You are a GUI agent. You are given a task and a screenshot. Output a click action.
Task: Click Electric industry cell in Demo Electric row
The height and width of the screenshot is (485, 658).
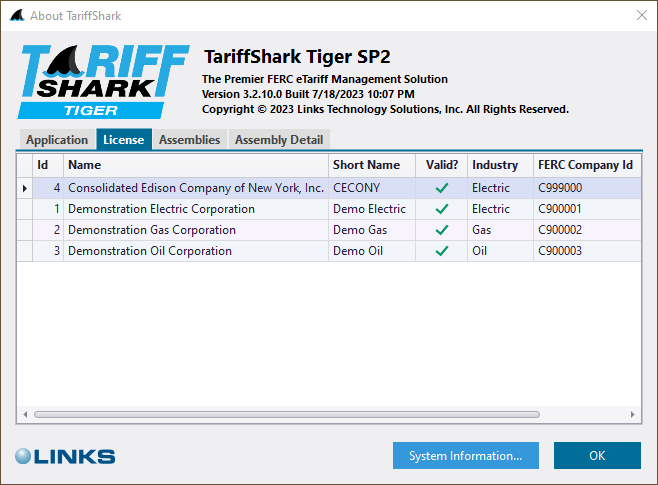tap(500, 209)
